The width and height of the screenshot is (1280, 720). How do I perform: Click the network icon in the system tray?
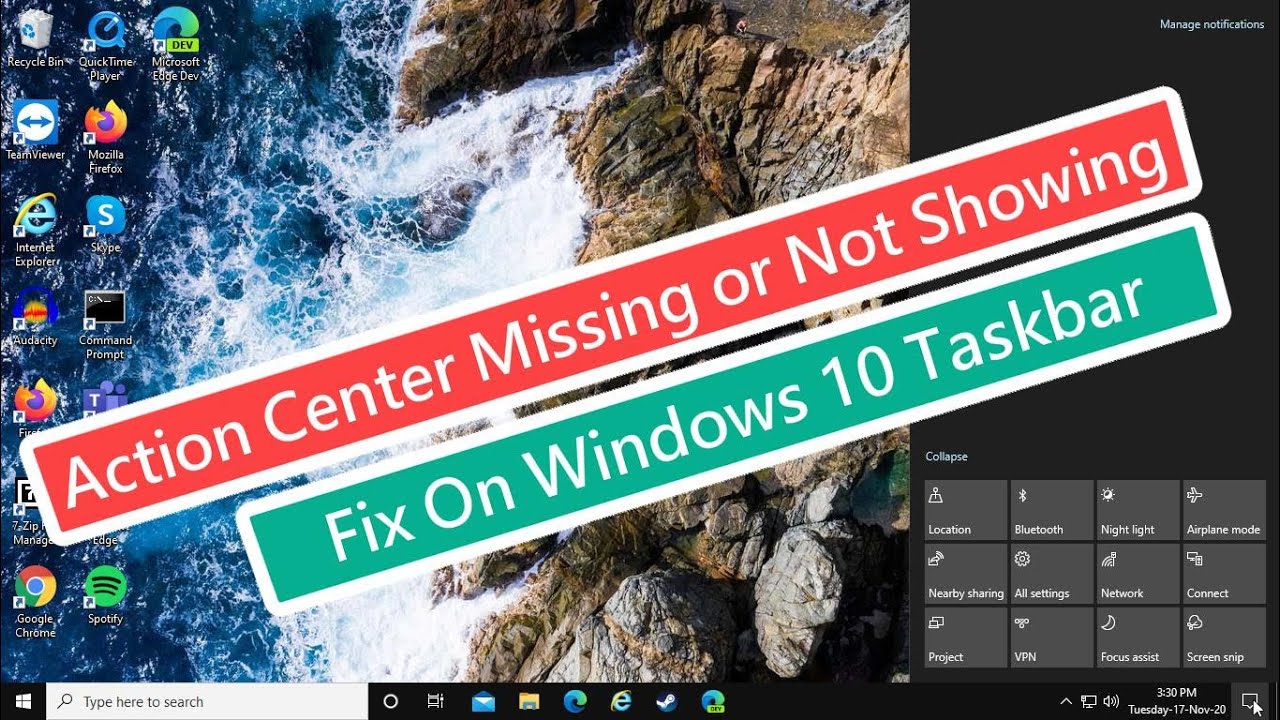tap(1088, 702)
